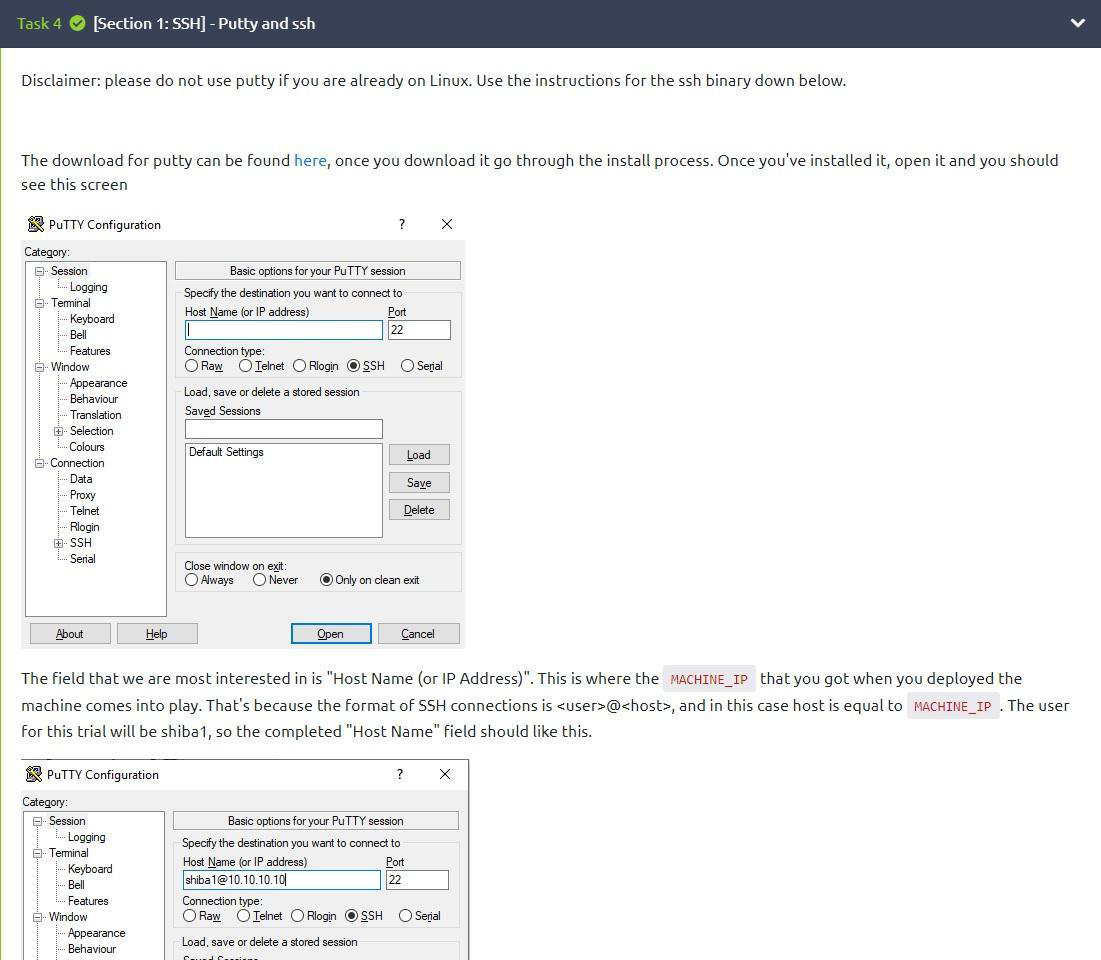Viewport: 1101px width, 960px height.
Task: Close the first PuTTY Configuration window with X
Action: [447, 224]
